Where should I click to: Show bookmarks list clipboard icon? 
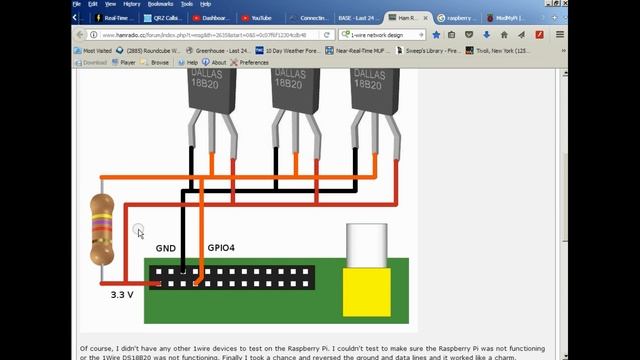(451, 35)
